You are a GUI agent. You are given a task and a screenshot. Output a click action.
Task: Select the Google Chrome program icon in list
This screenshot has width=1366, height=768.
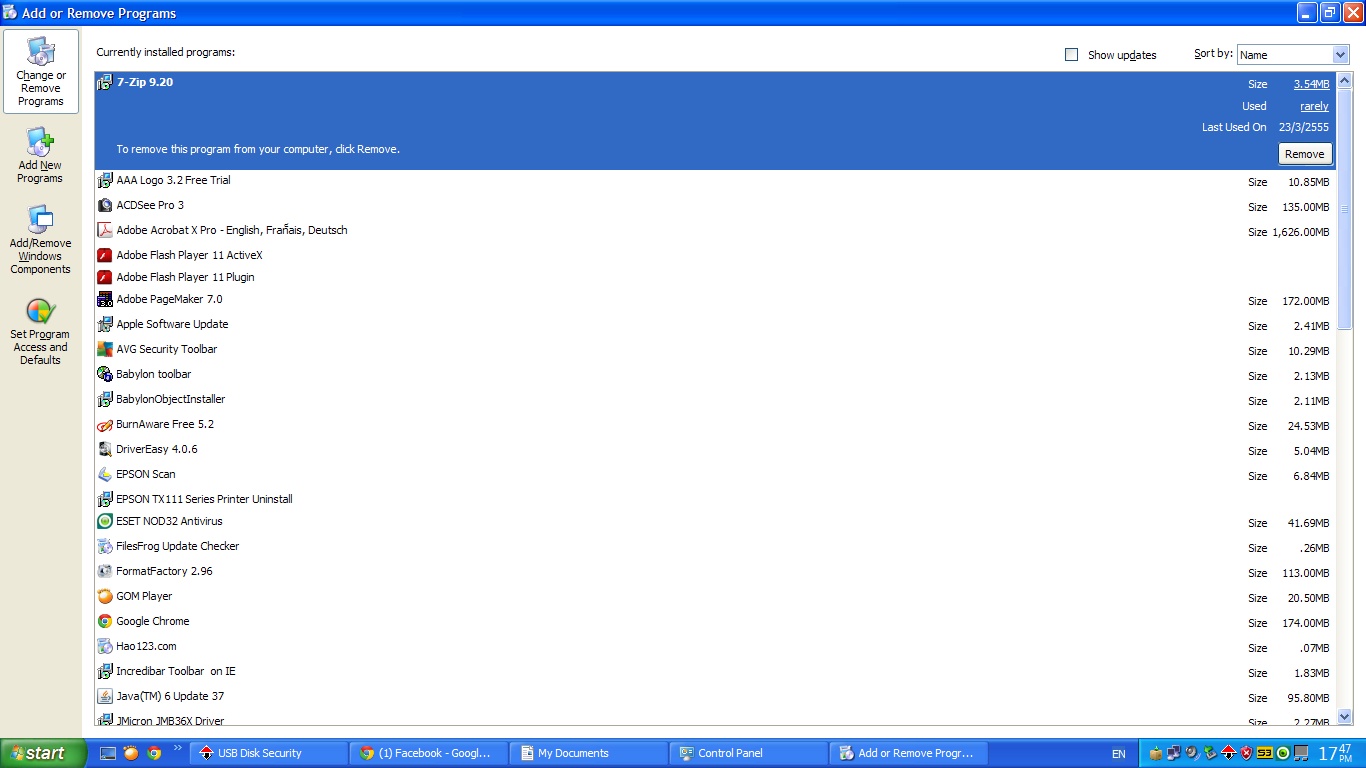pos(105,622)
